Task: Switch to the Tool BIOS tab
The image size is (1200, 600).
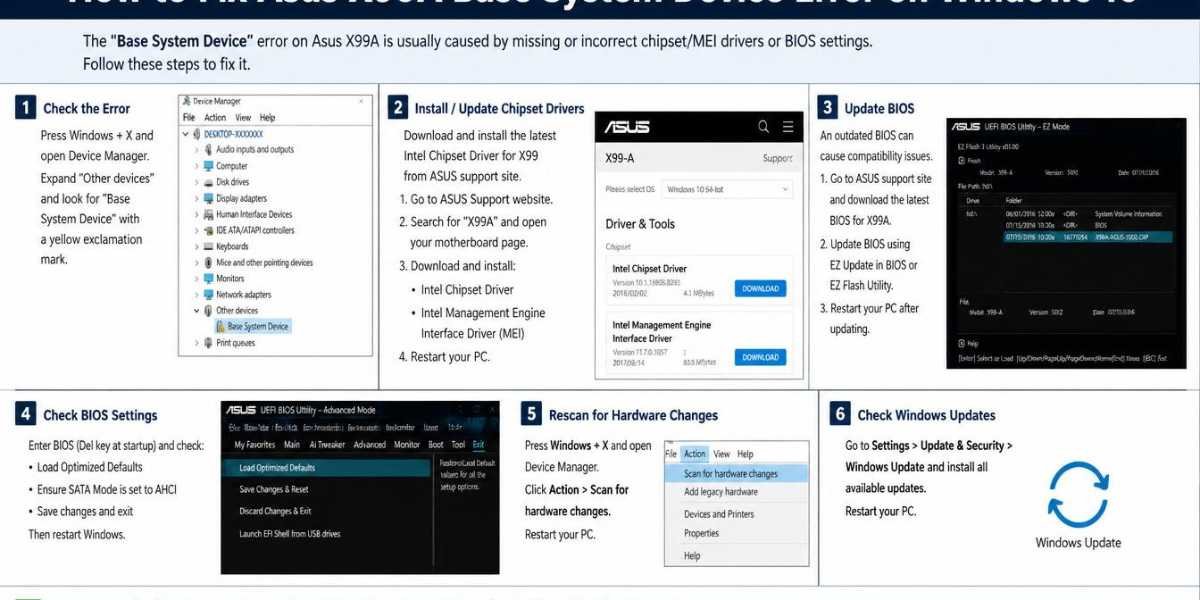Action: tap(458, 445)
